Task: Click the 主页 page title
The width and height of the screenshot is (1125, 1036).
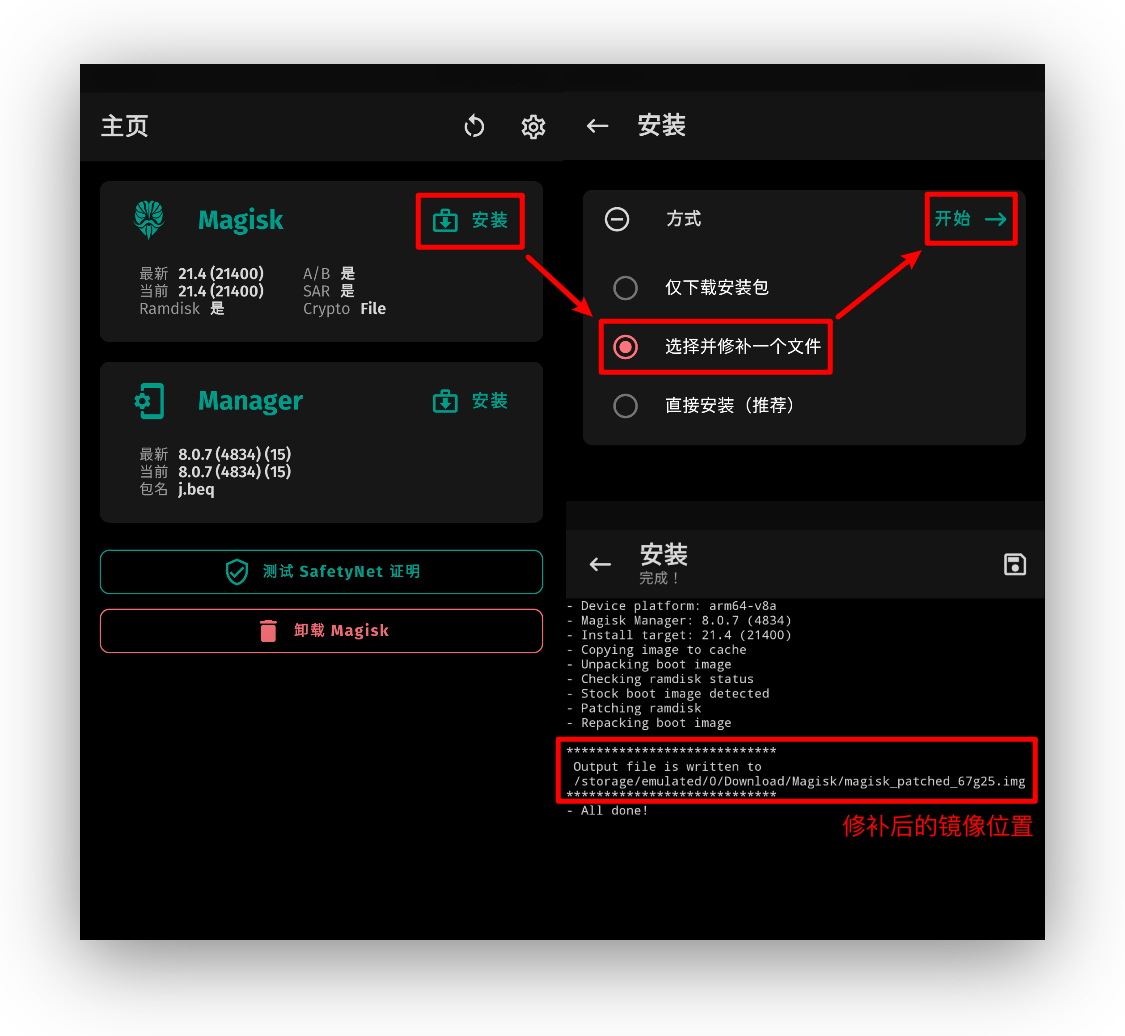Action: click(x=125, y=126)
